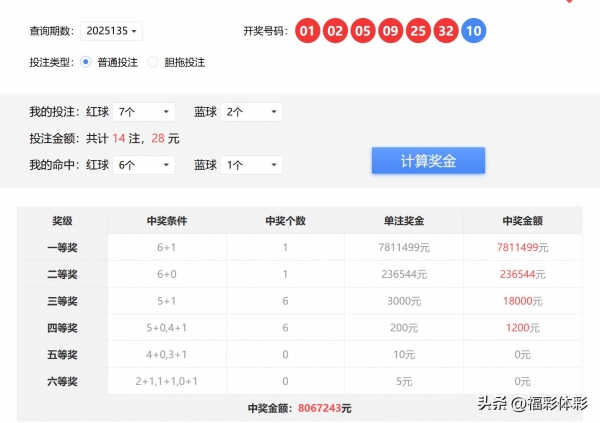Image resolution: width=600 pixels, height=423 pixels.
Task: Click red ball number 05
Action: tap(363, 31)
